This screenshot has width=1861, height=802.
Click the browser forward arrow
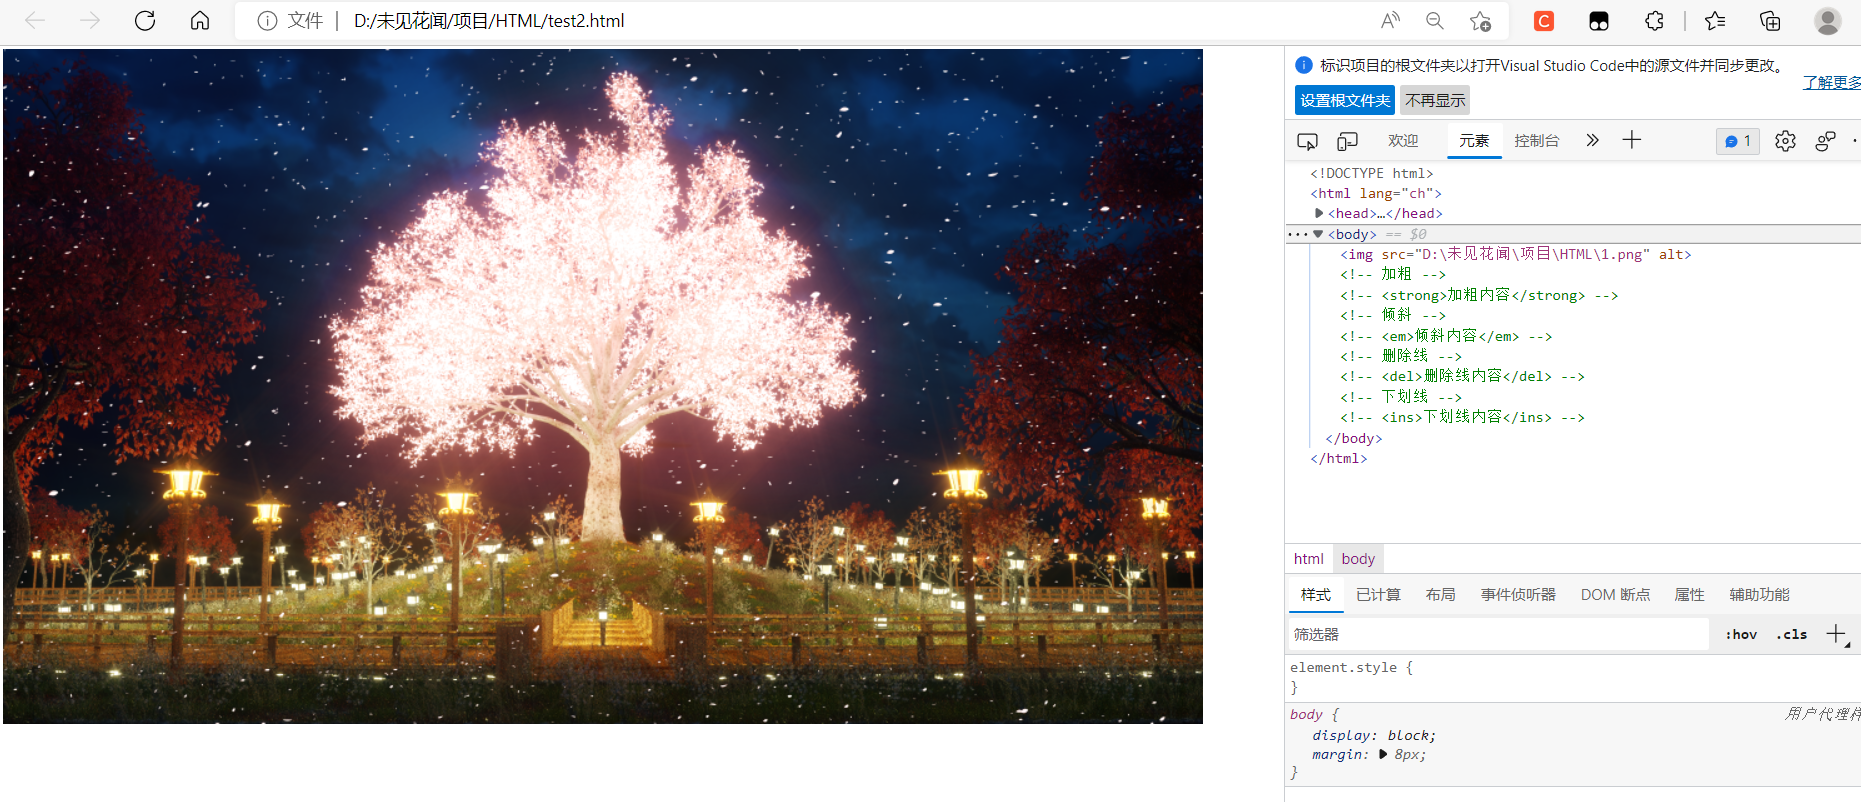[90, 20]
